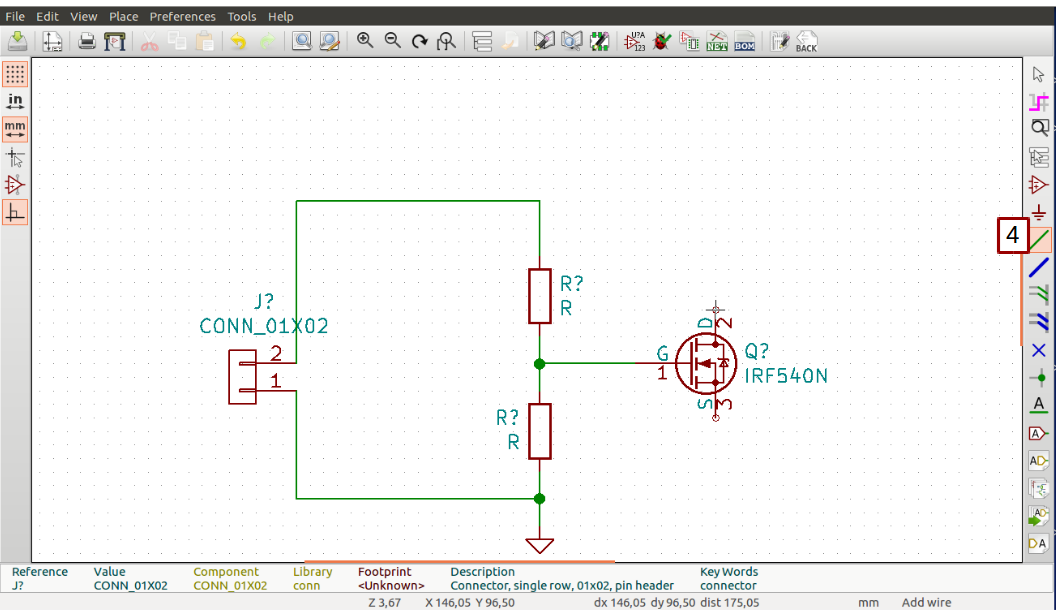Open the Place menu
This screenshot has height=616, width=1058.
(x=122, y=16)
